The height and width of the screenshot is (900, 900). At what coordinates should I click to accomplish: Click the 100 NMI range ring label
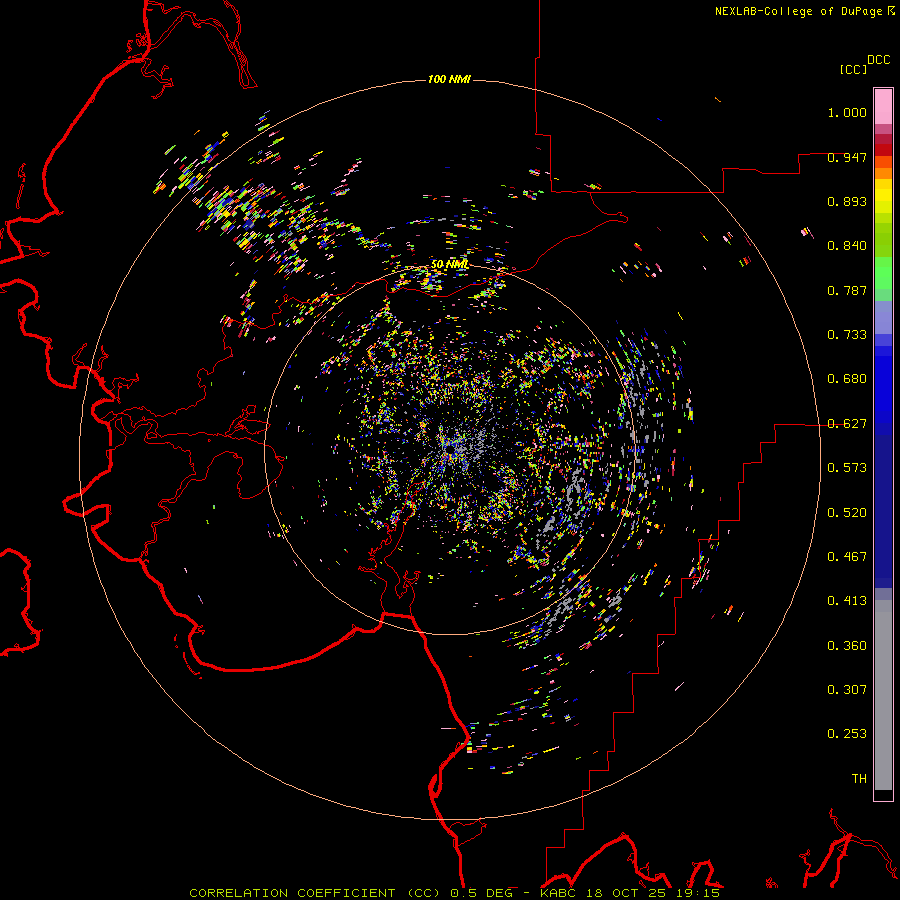tap(449, 79)
